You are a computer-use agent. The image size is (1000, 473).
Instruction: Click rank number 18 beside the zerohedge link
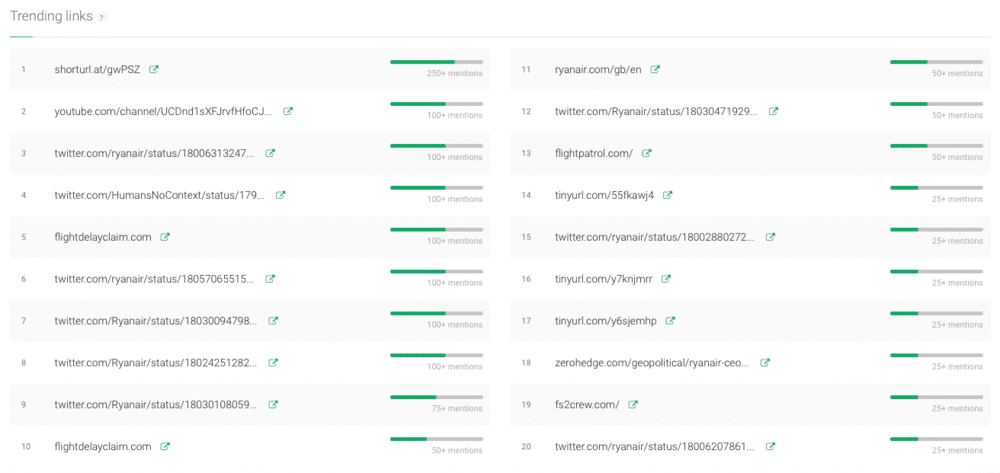(526, 363)
